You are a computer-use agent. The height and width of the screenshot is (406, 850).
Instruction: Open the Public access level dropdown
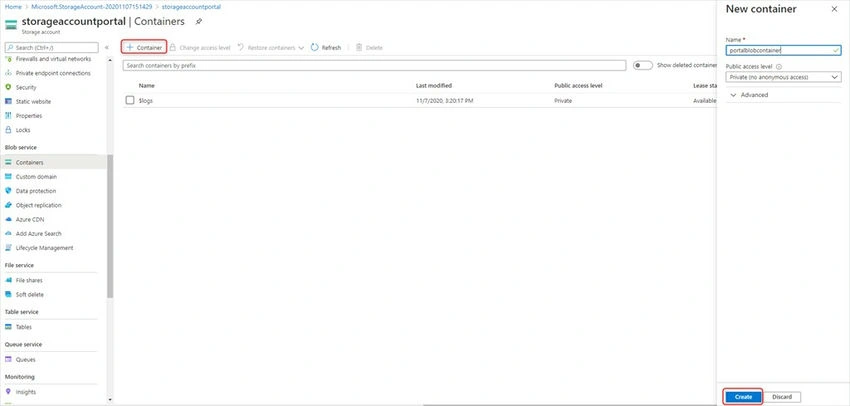783,78
